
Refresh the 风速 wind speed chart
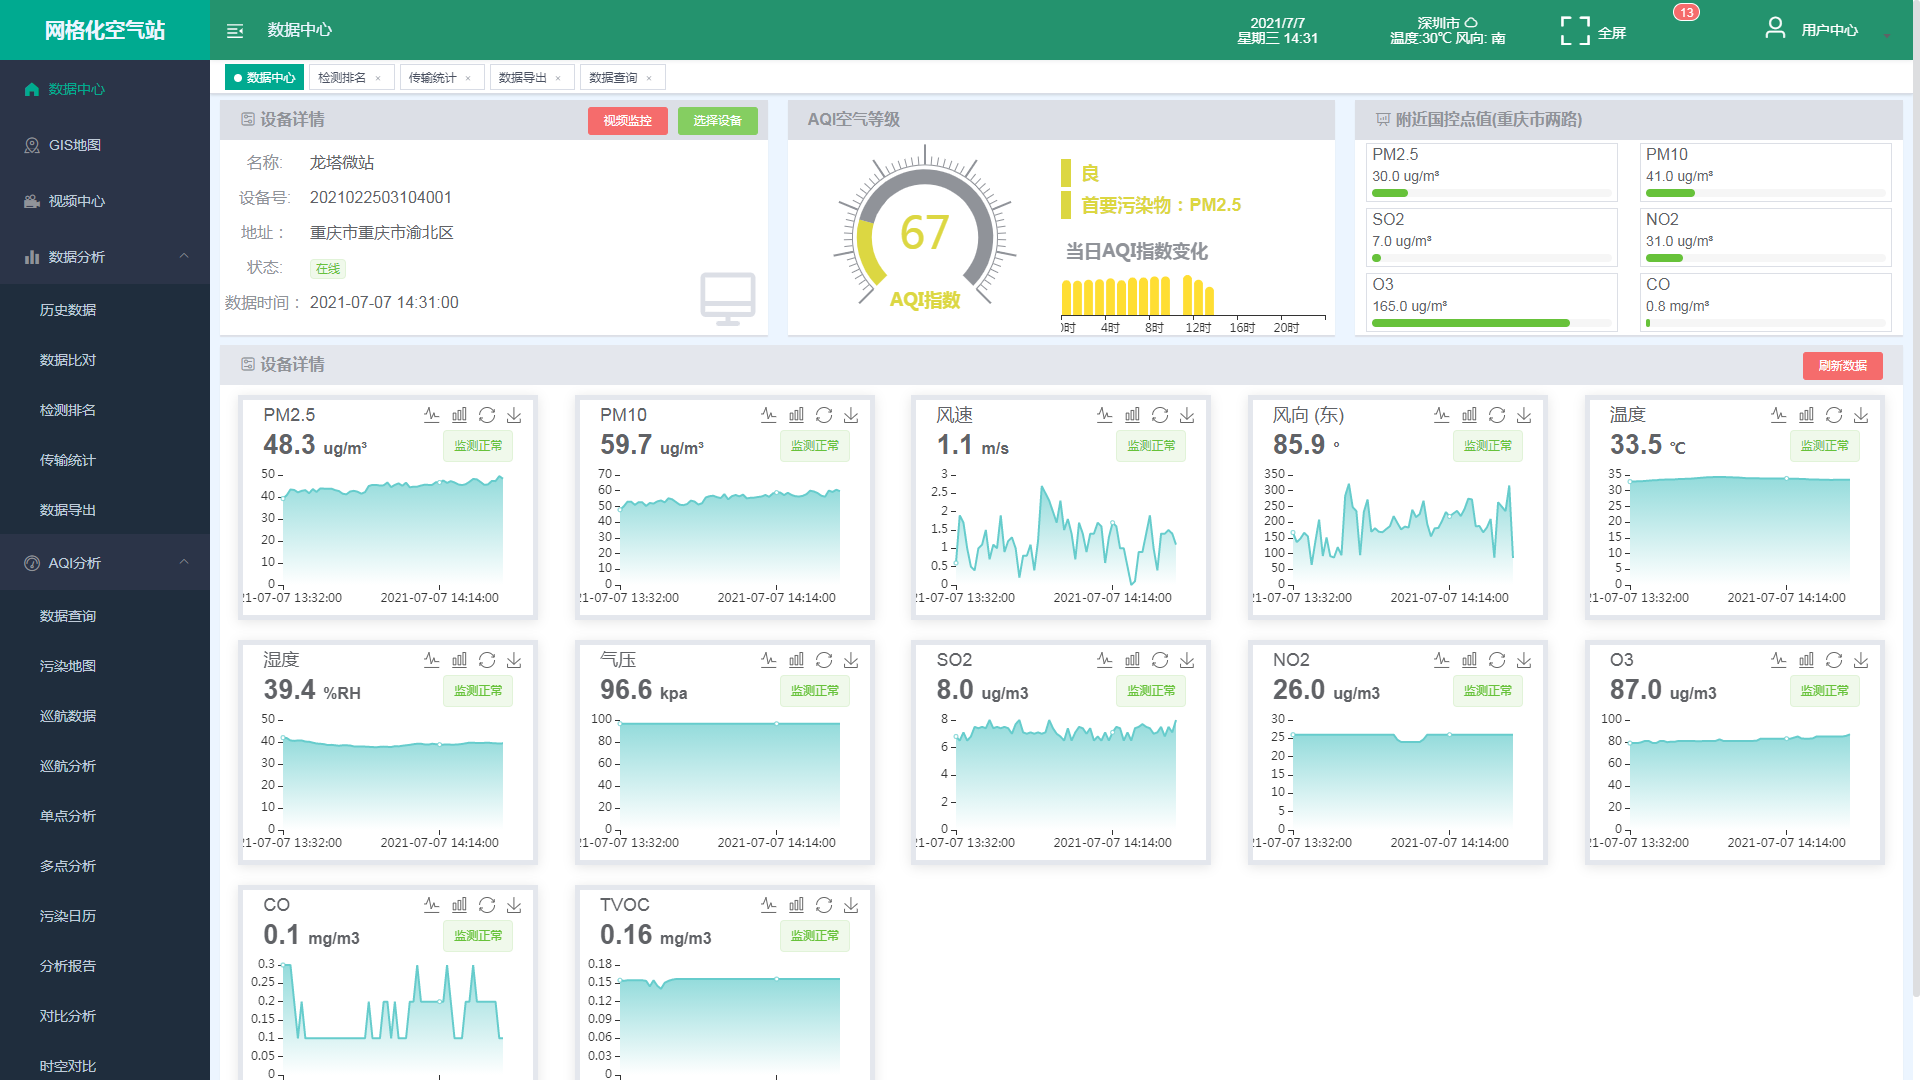click(x=1160, y=415)
